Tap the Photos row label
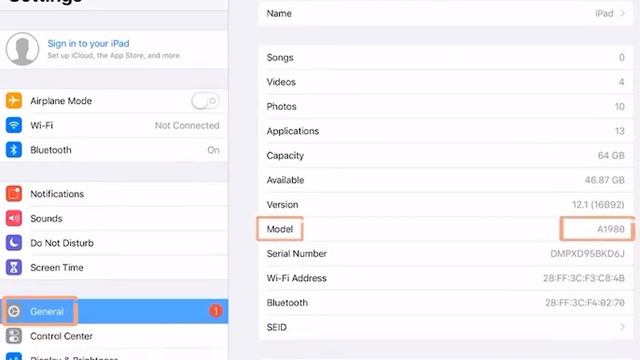 coord(282,107)
